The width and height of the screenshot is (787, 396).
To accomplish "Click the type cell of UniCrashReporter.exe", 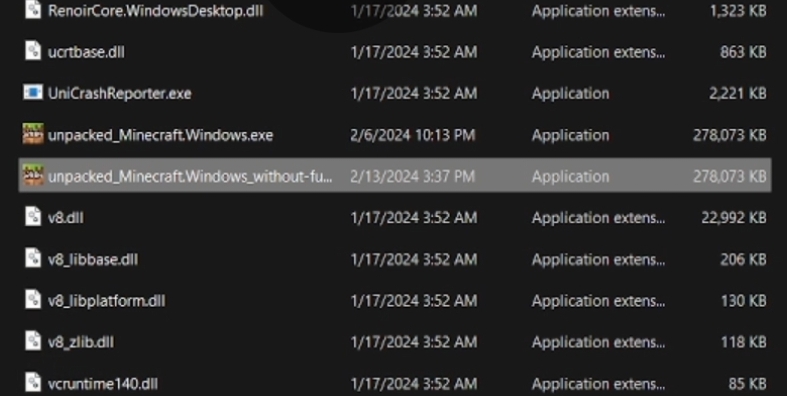I will point(571,94).
